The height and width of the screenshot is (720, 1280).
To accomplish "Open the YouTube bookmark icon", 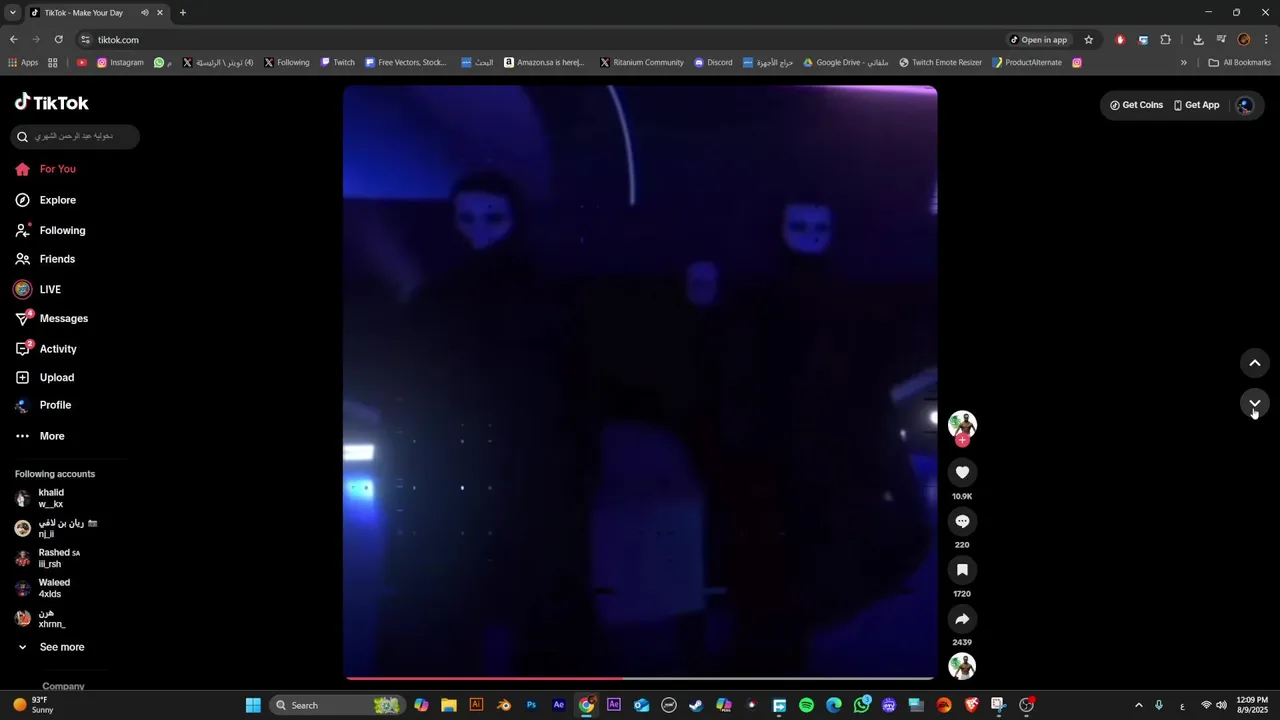I will (82, 62).
